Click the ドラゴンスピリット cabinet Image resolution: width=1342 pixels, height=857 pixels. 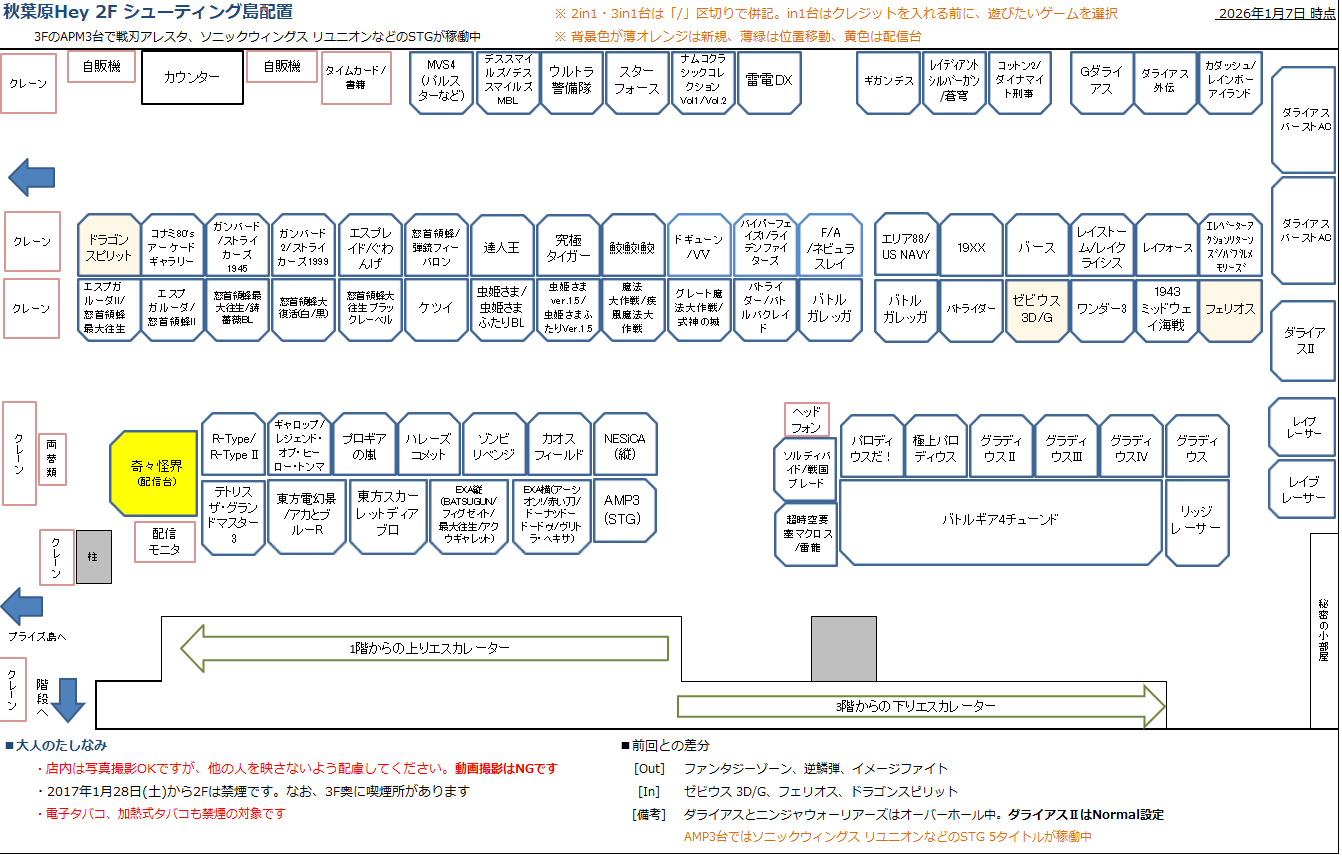(x=110, y=244)
